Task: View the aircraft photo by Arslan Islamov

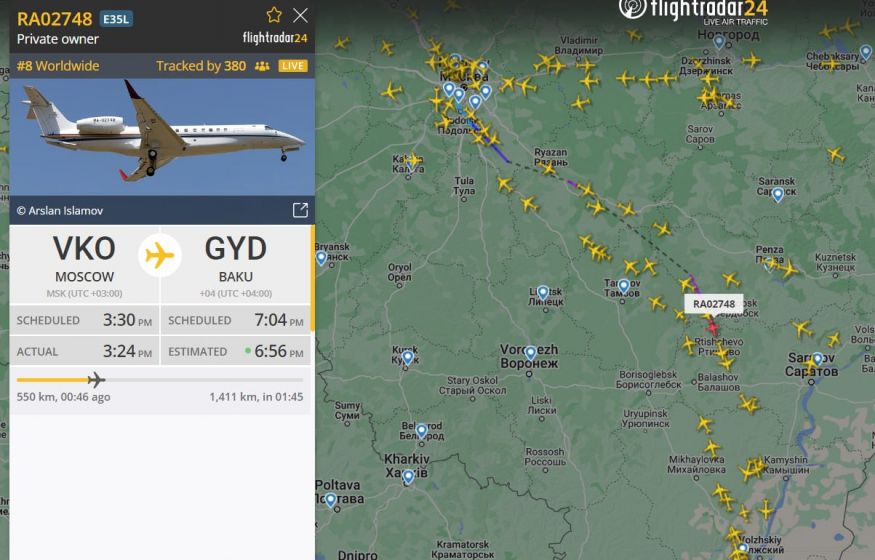Action: [x=162, y=137]
